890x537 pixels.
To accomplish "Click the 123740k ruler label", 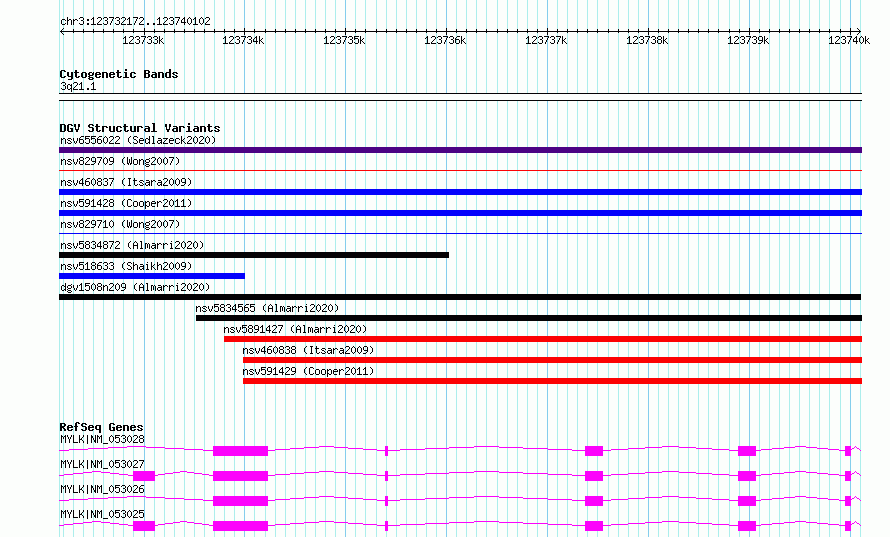I will coord(849,40).
